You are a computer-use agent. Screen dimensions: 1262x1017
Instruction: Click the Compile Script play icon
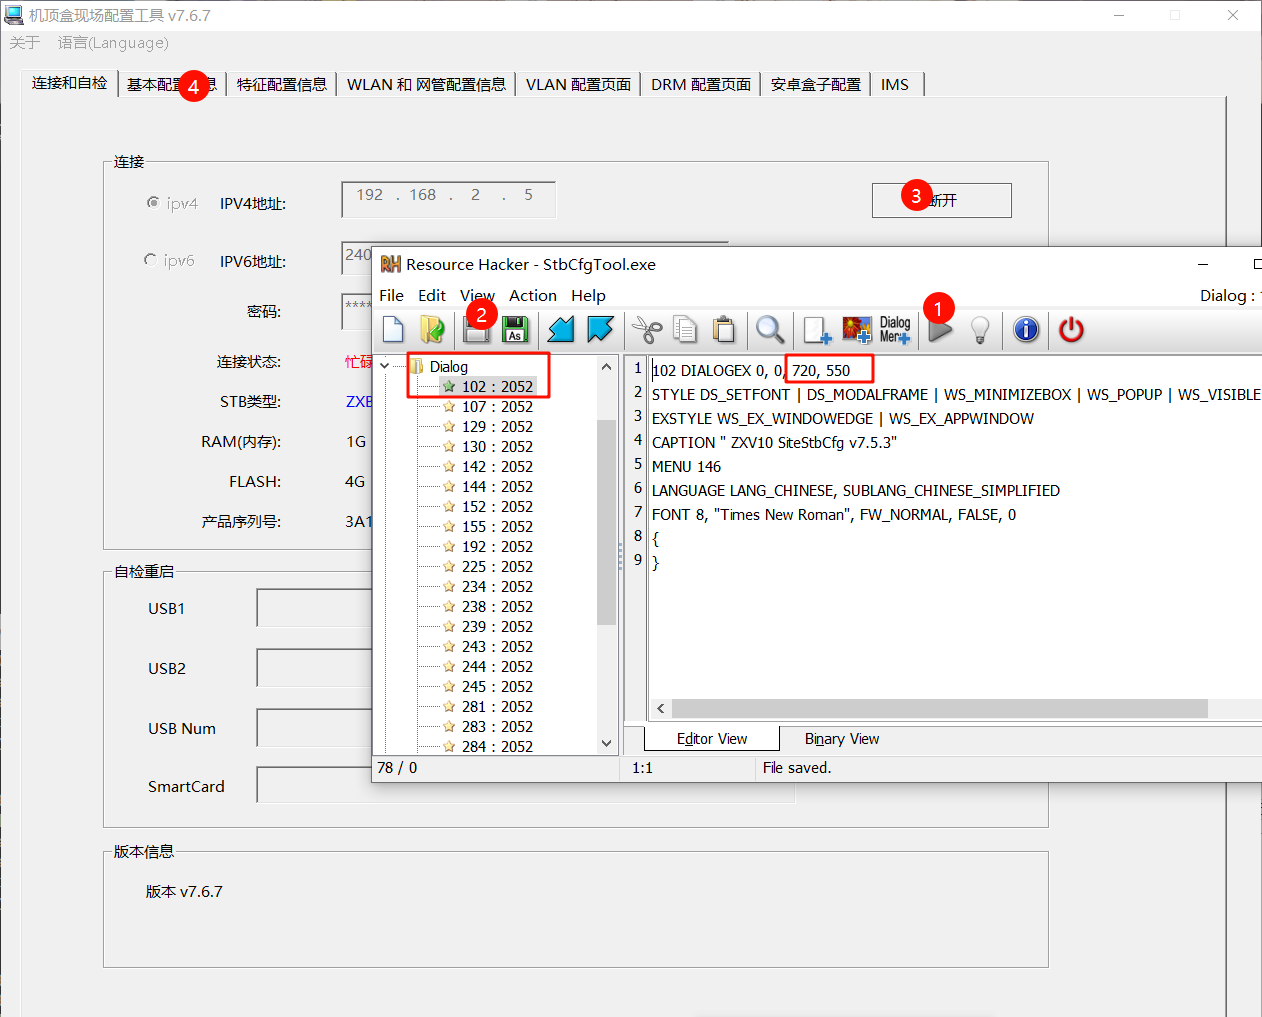point(940,329)
